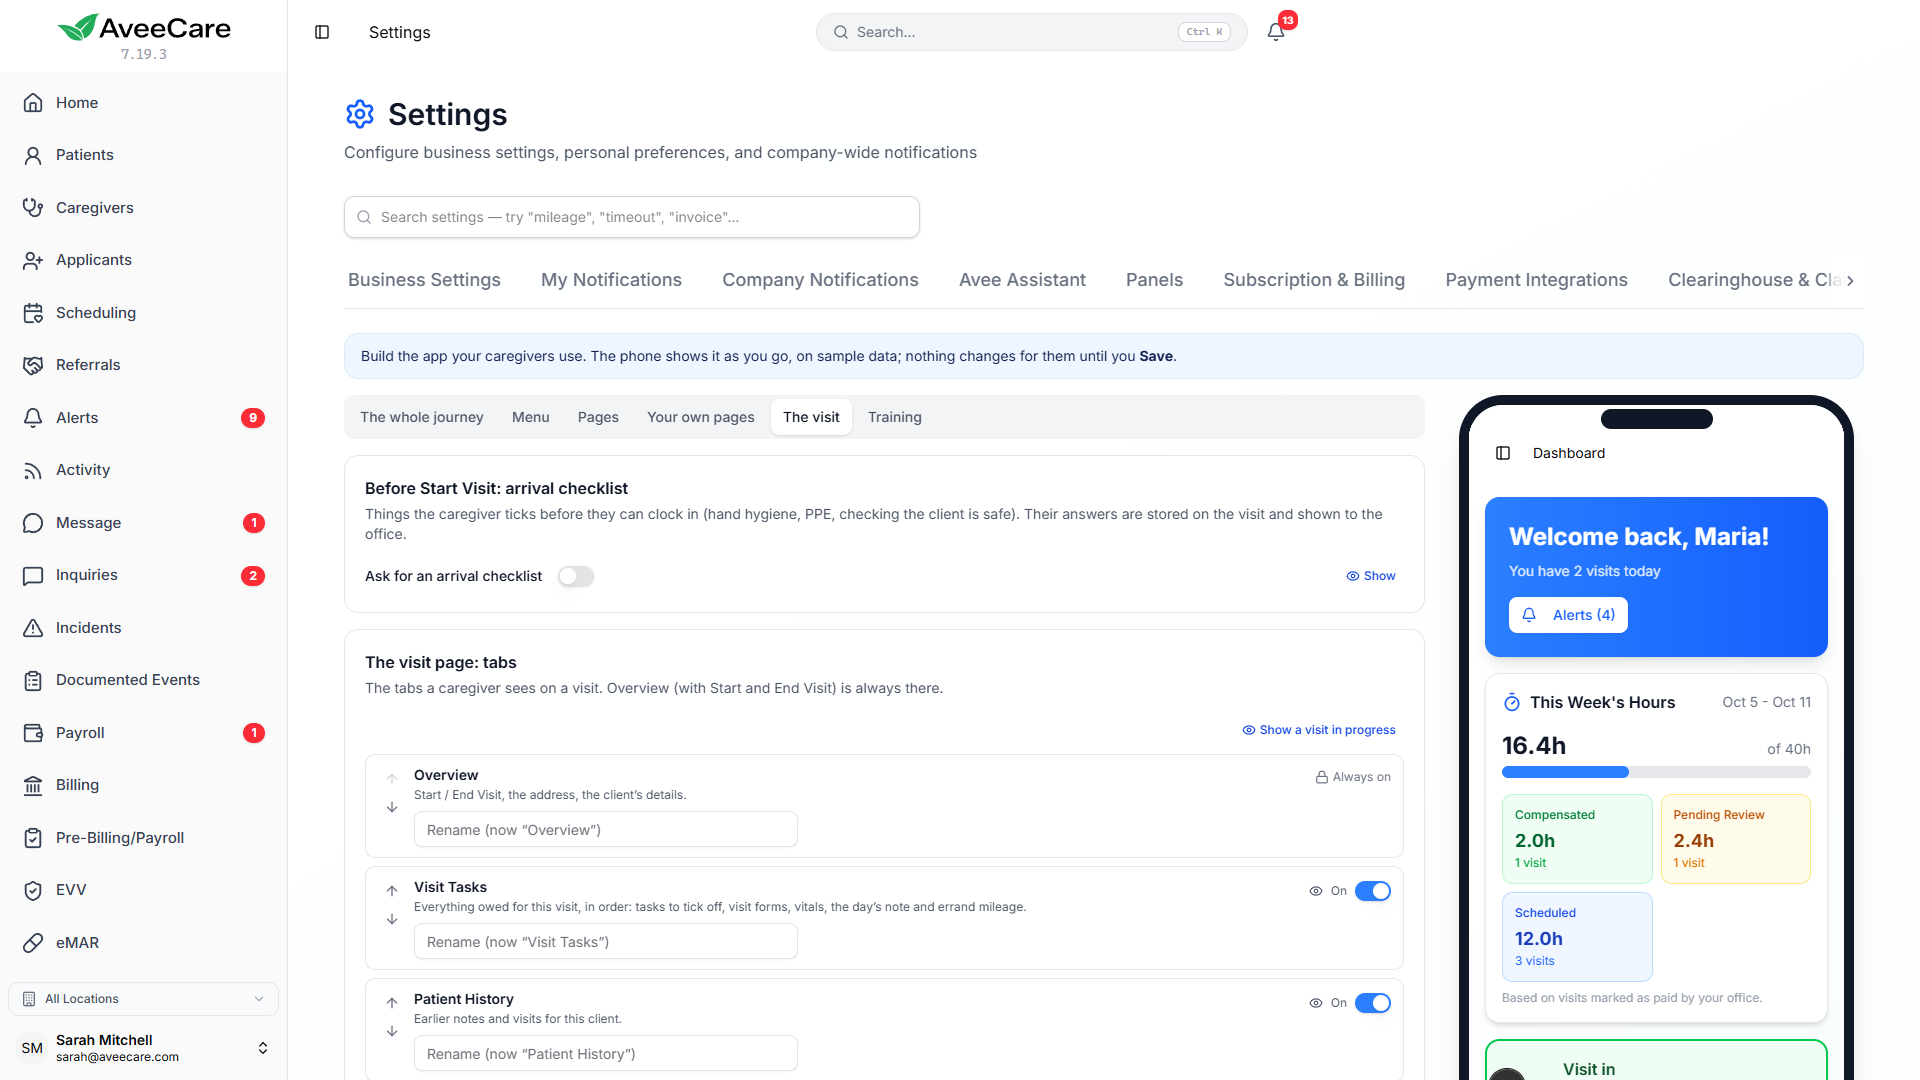Click the notifications bell icon

tap(1276, 32)
